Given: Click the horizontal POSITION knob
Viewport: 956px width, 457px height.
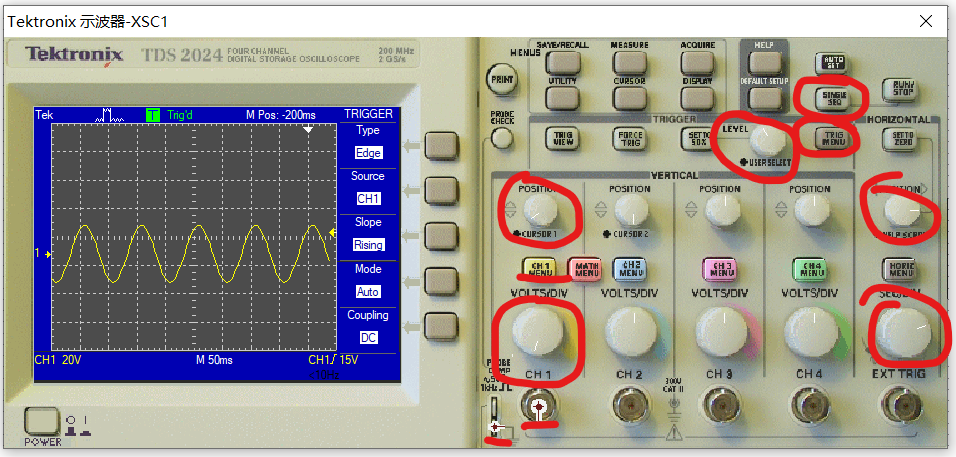Looking at the screenshot, I should pos(902,210).
